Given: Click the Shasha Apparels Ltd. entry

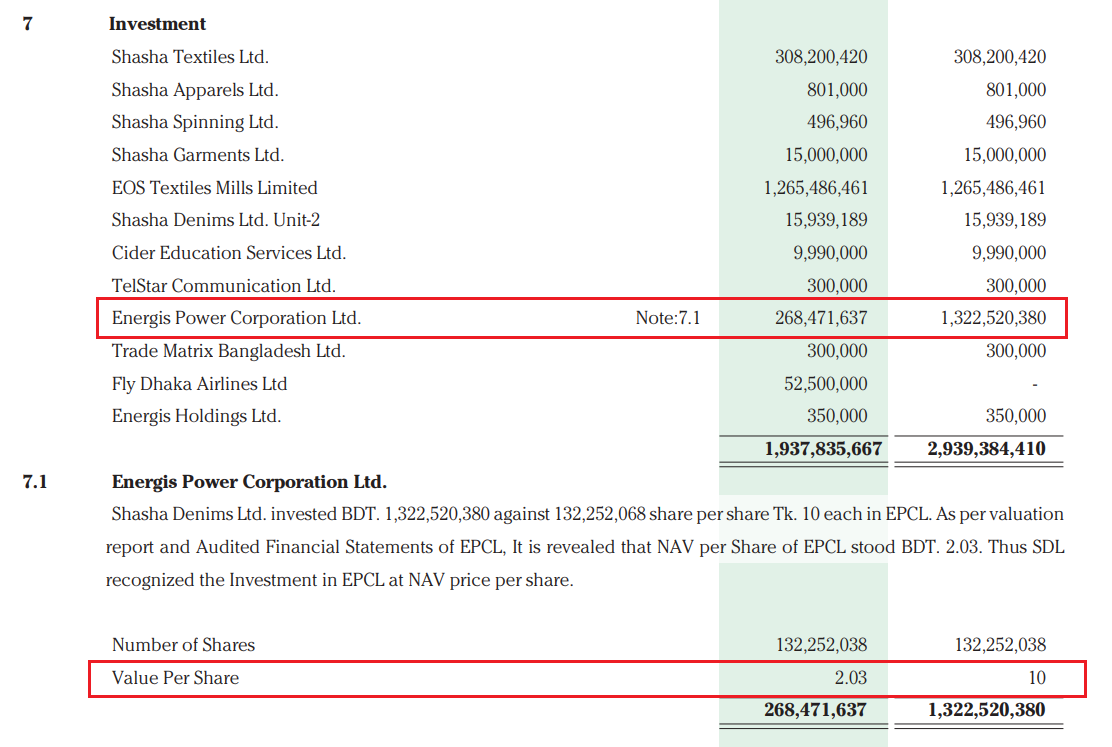Looking at the screenshot, I should (x=195, y=90).
